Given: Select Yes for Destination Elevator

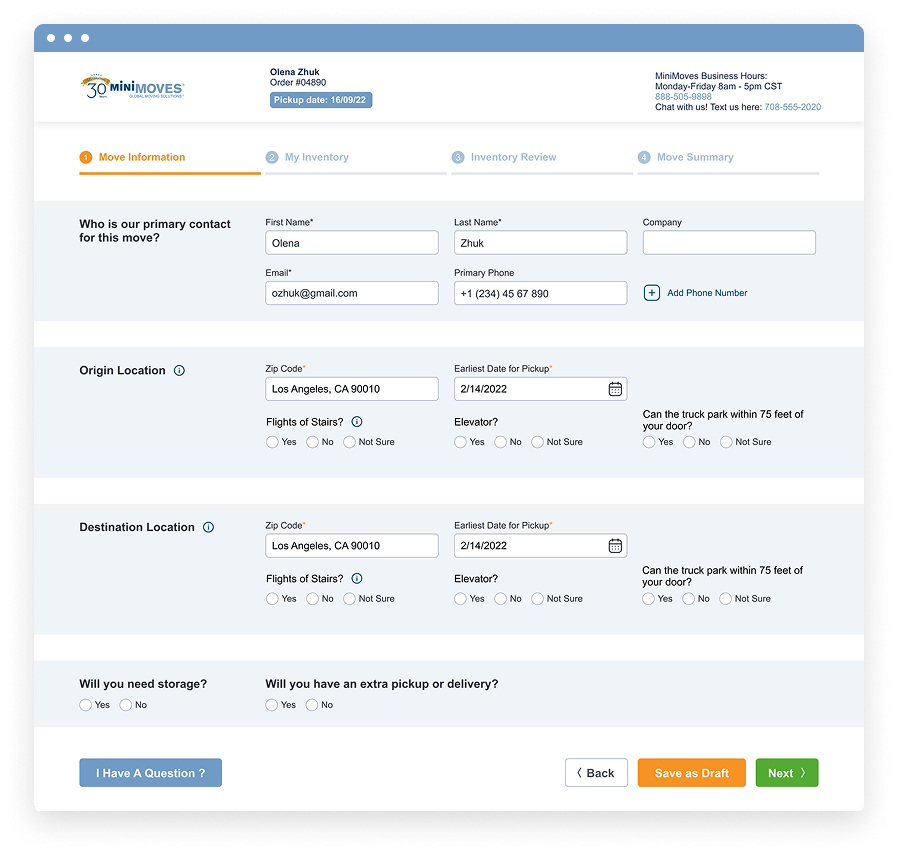Looking at the screenshot, I should 460,598.
